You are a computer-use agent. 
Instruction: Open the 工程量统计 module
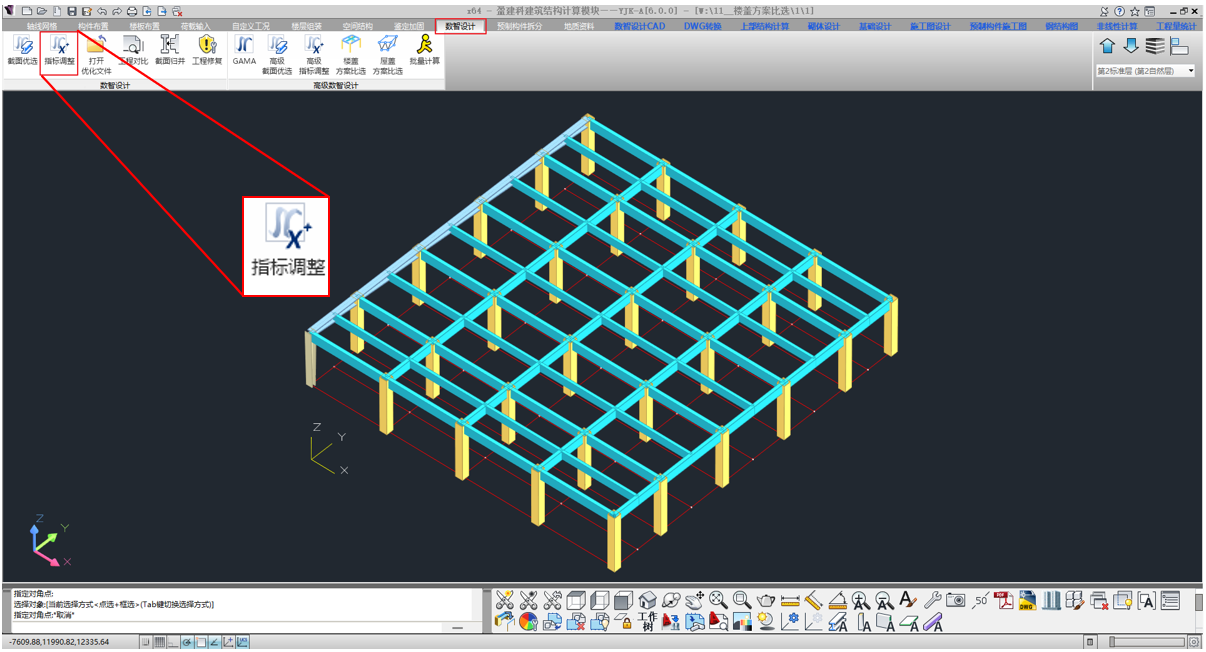(x=1177, y=26)
